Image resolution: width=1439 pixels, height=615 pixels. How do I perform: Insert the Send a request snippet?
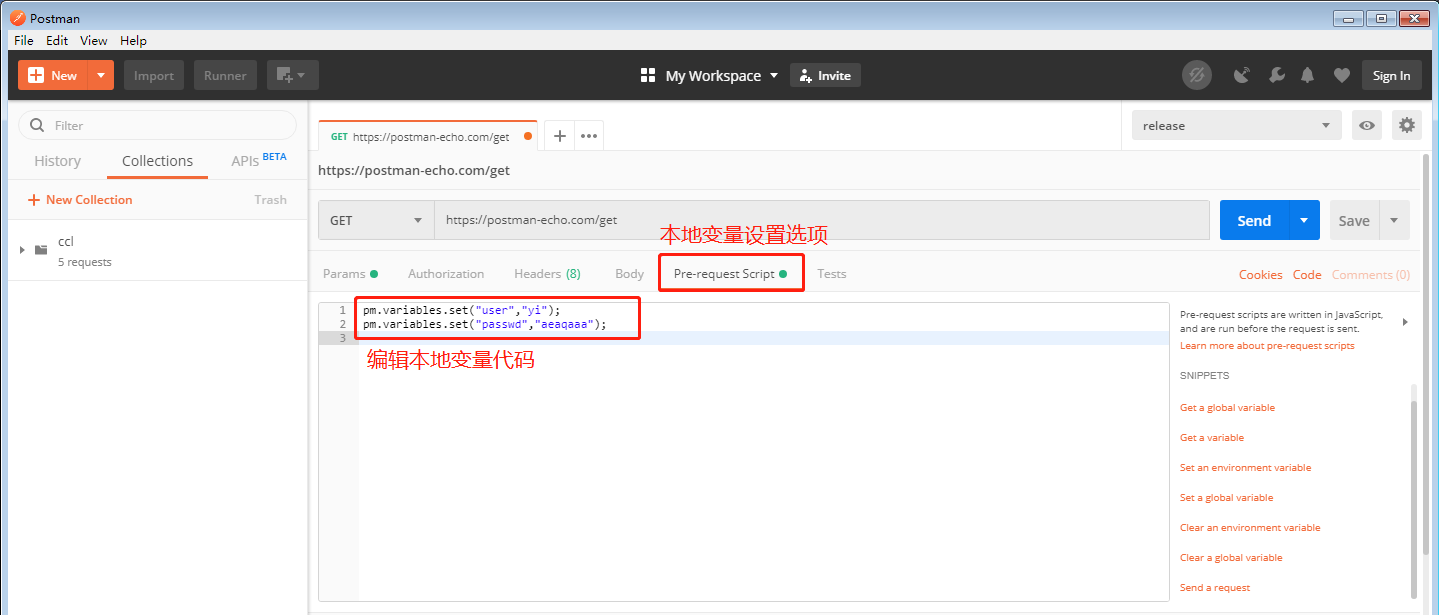pyautogui.click(x=1215, y=588)
